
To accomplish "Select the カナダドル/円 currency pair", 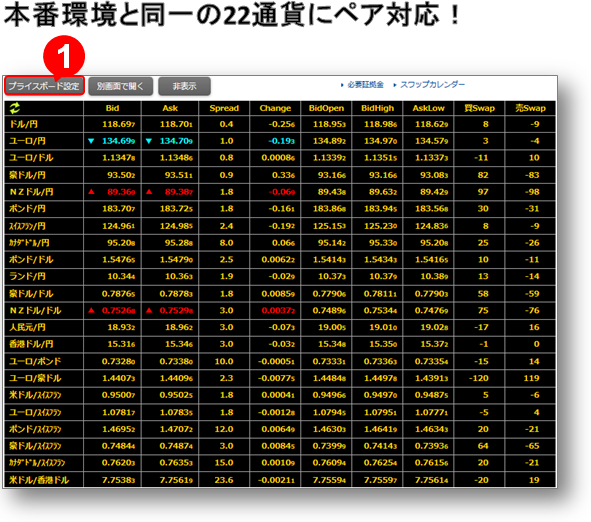I will point(29,243).
